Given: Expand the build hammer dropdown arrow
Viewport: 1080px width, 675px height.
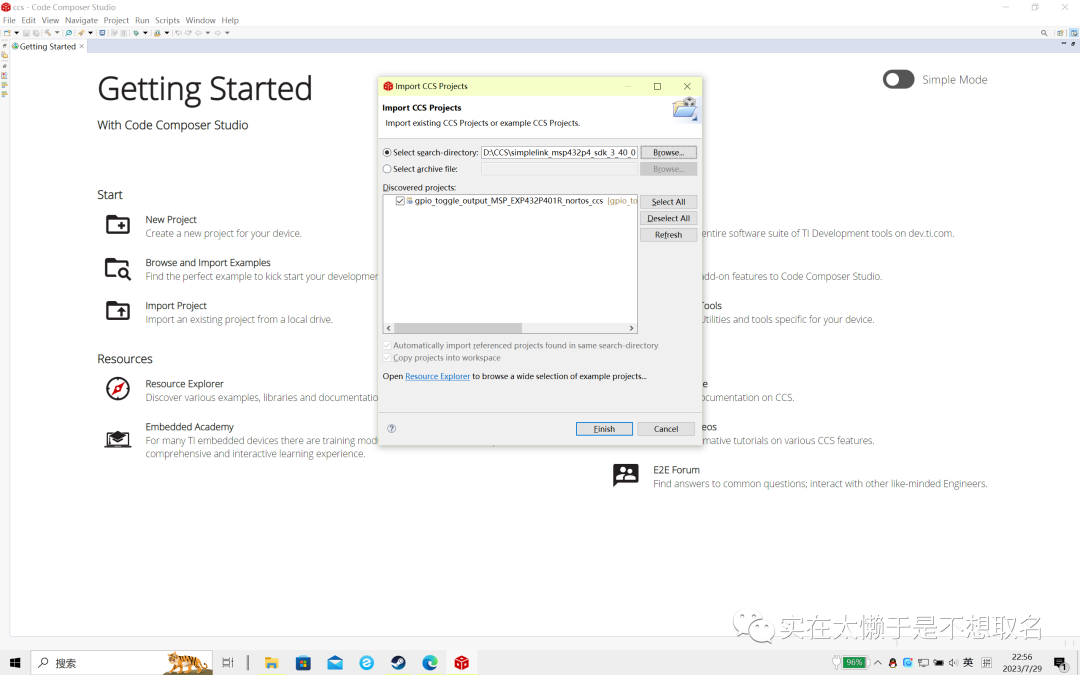Looking at the screenshot, I should point(58,33).
